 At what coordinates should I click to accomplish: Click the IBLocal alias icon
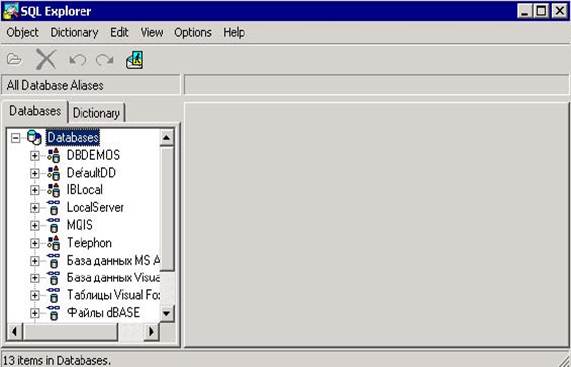click(x=54, y=190)
